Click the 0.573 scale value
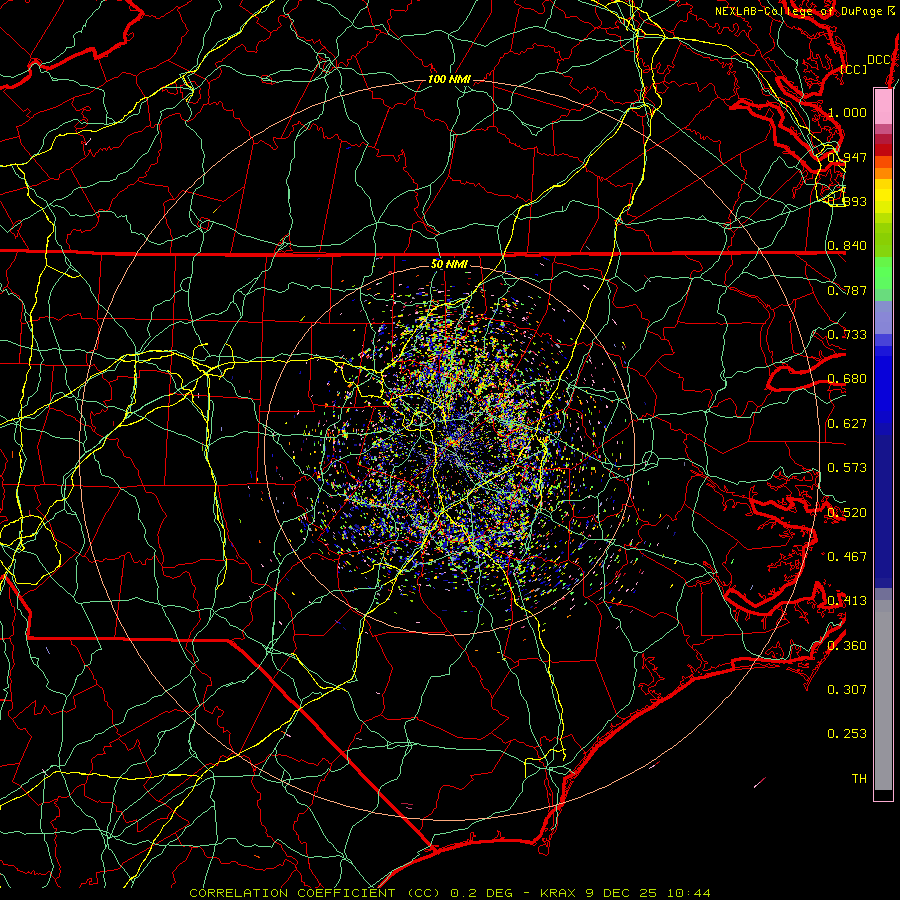This screenshot has width=900, height=900. (x=847, y=468)
